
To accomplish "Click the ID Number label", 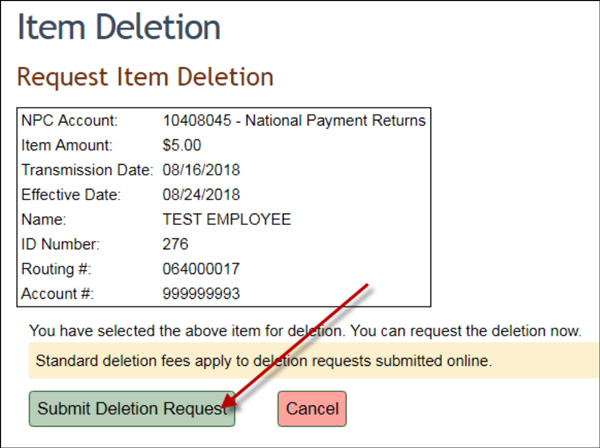I will click(62, 243).
